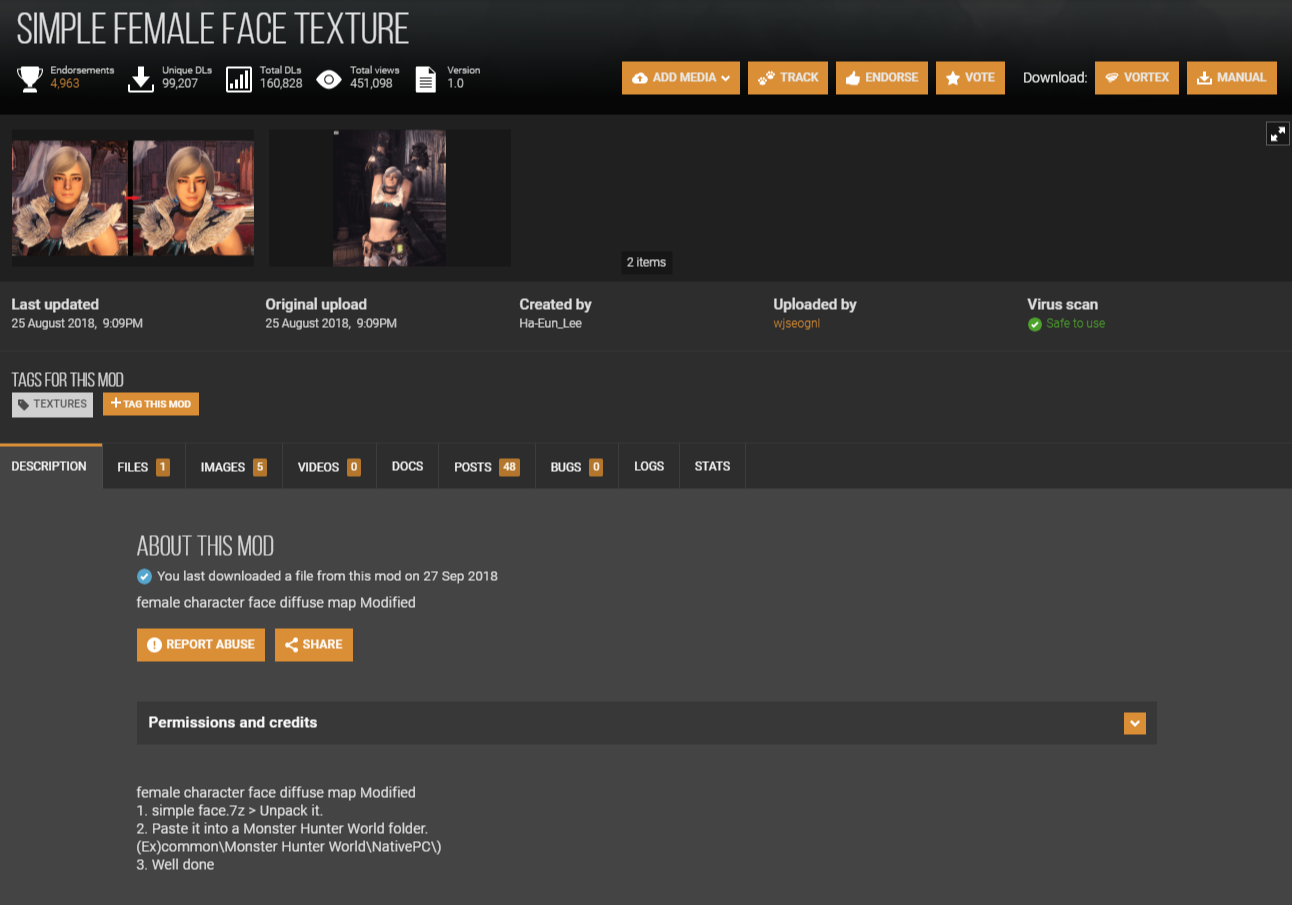This screenshot has height=905, width=1292.
Task: Click the About This Mod heading
Action: pyautogui.click(x=205, y=546)
